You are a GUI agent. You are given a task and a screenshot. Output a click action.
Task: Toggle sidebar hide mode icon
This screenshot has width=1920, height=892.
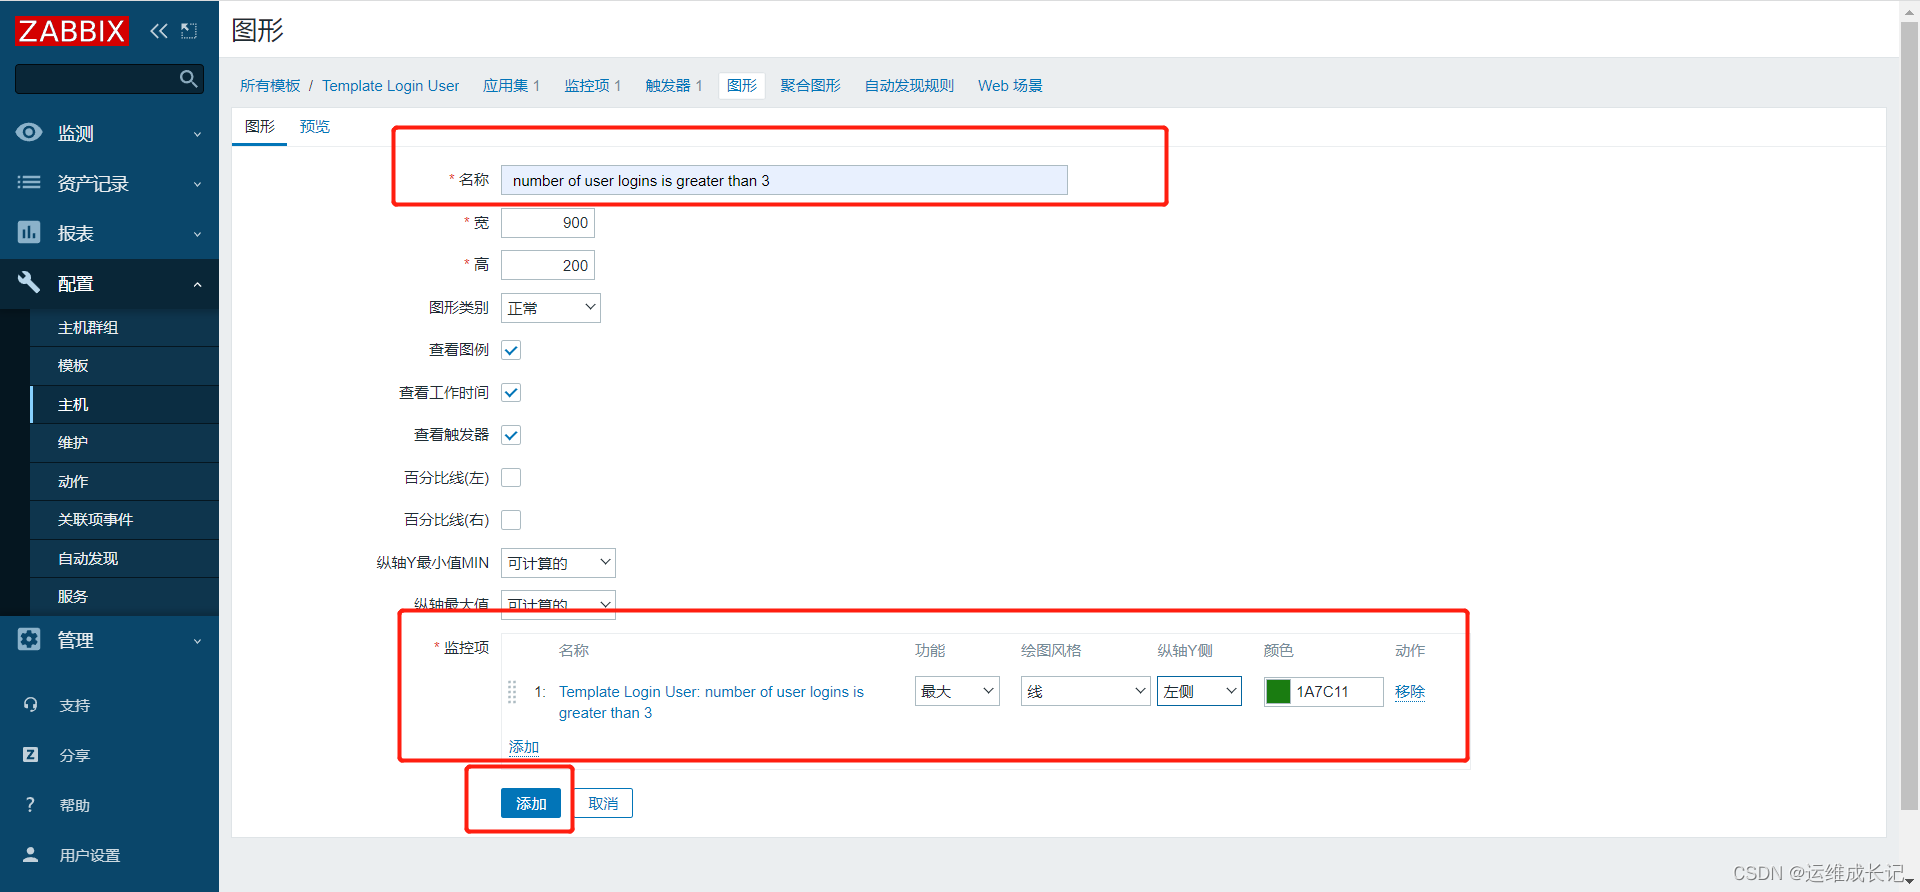tap(189, 31)
